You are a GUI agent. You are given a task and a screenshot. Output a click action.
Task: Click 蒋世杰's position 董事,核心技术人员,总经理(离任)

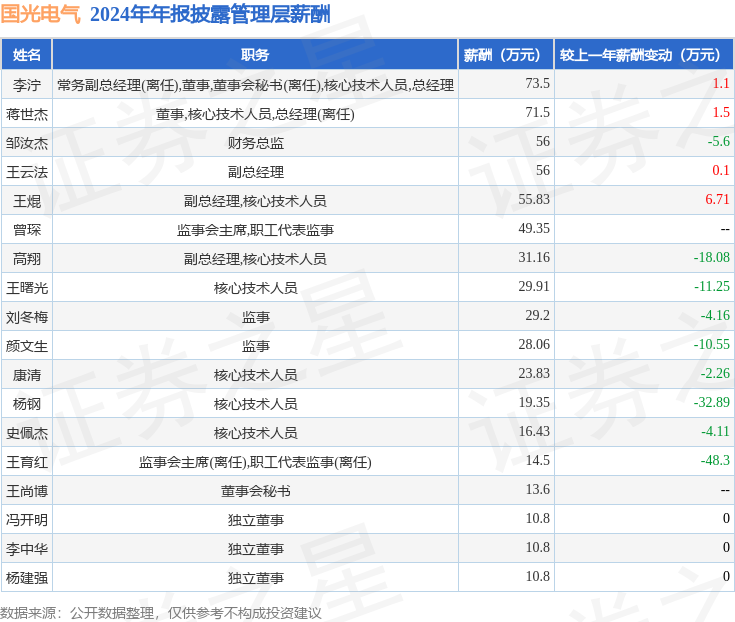[x=255, y=114]
